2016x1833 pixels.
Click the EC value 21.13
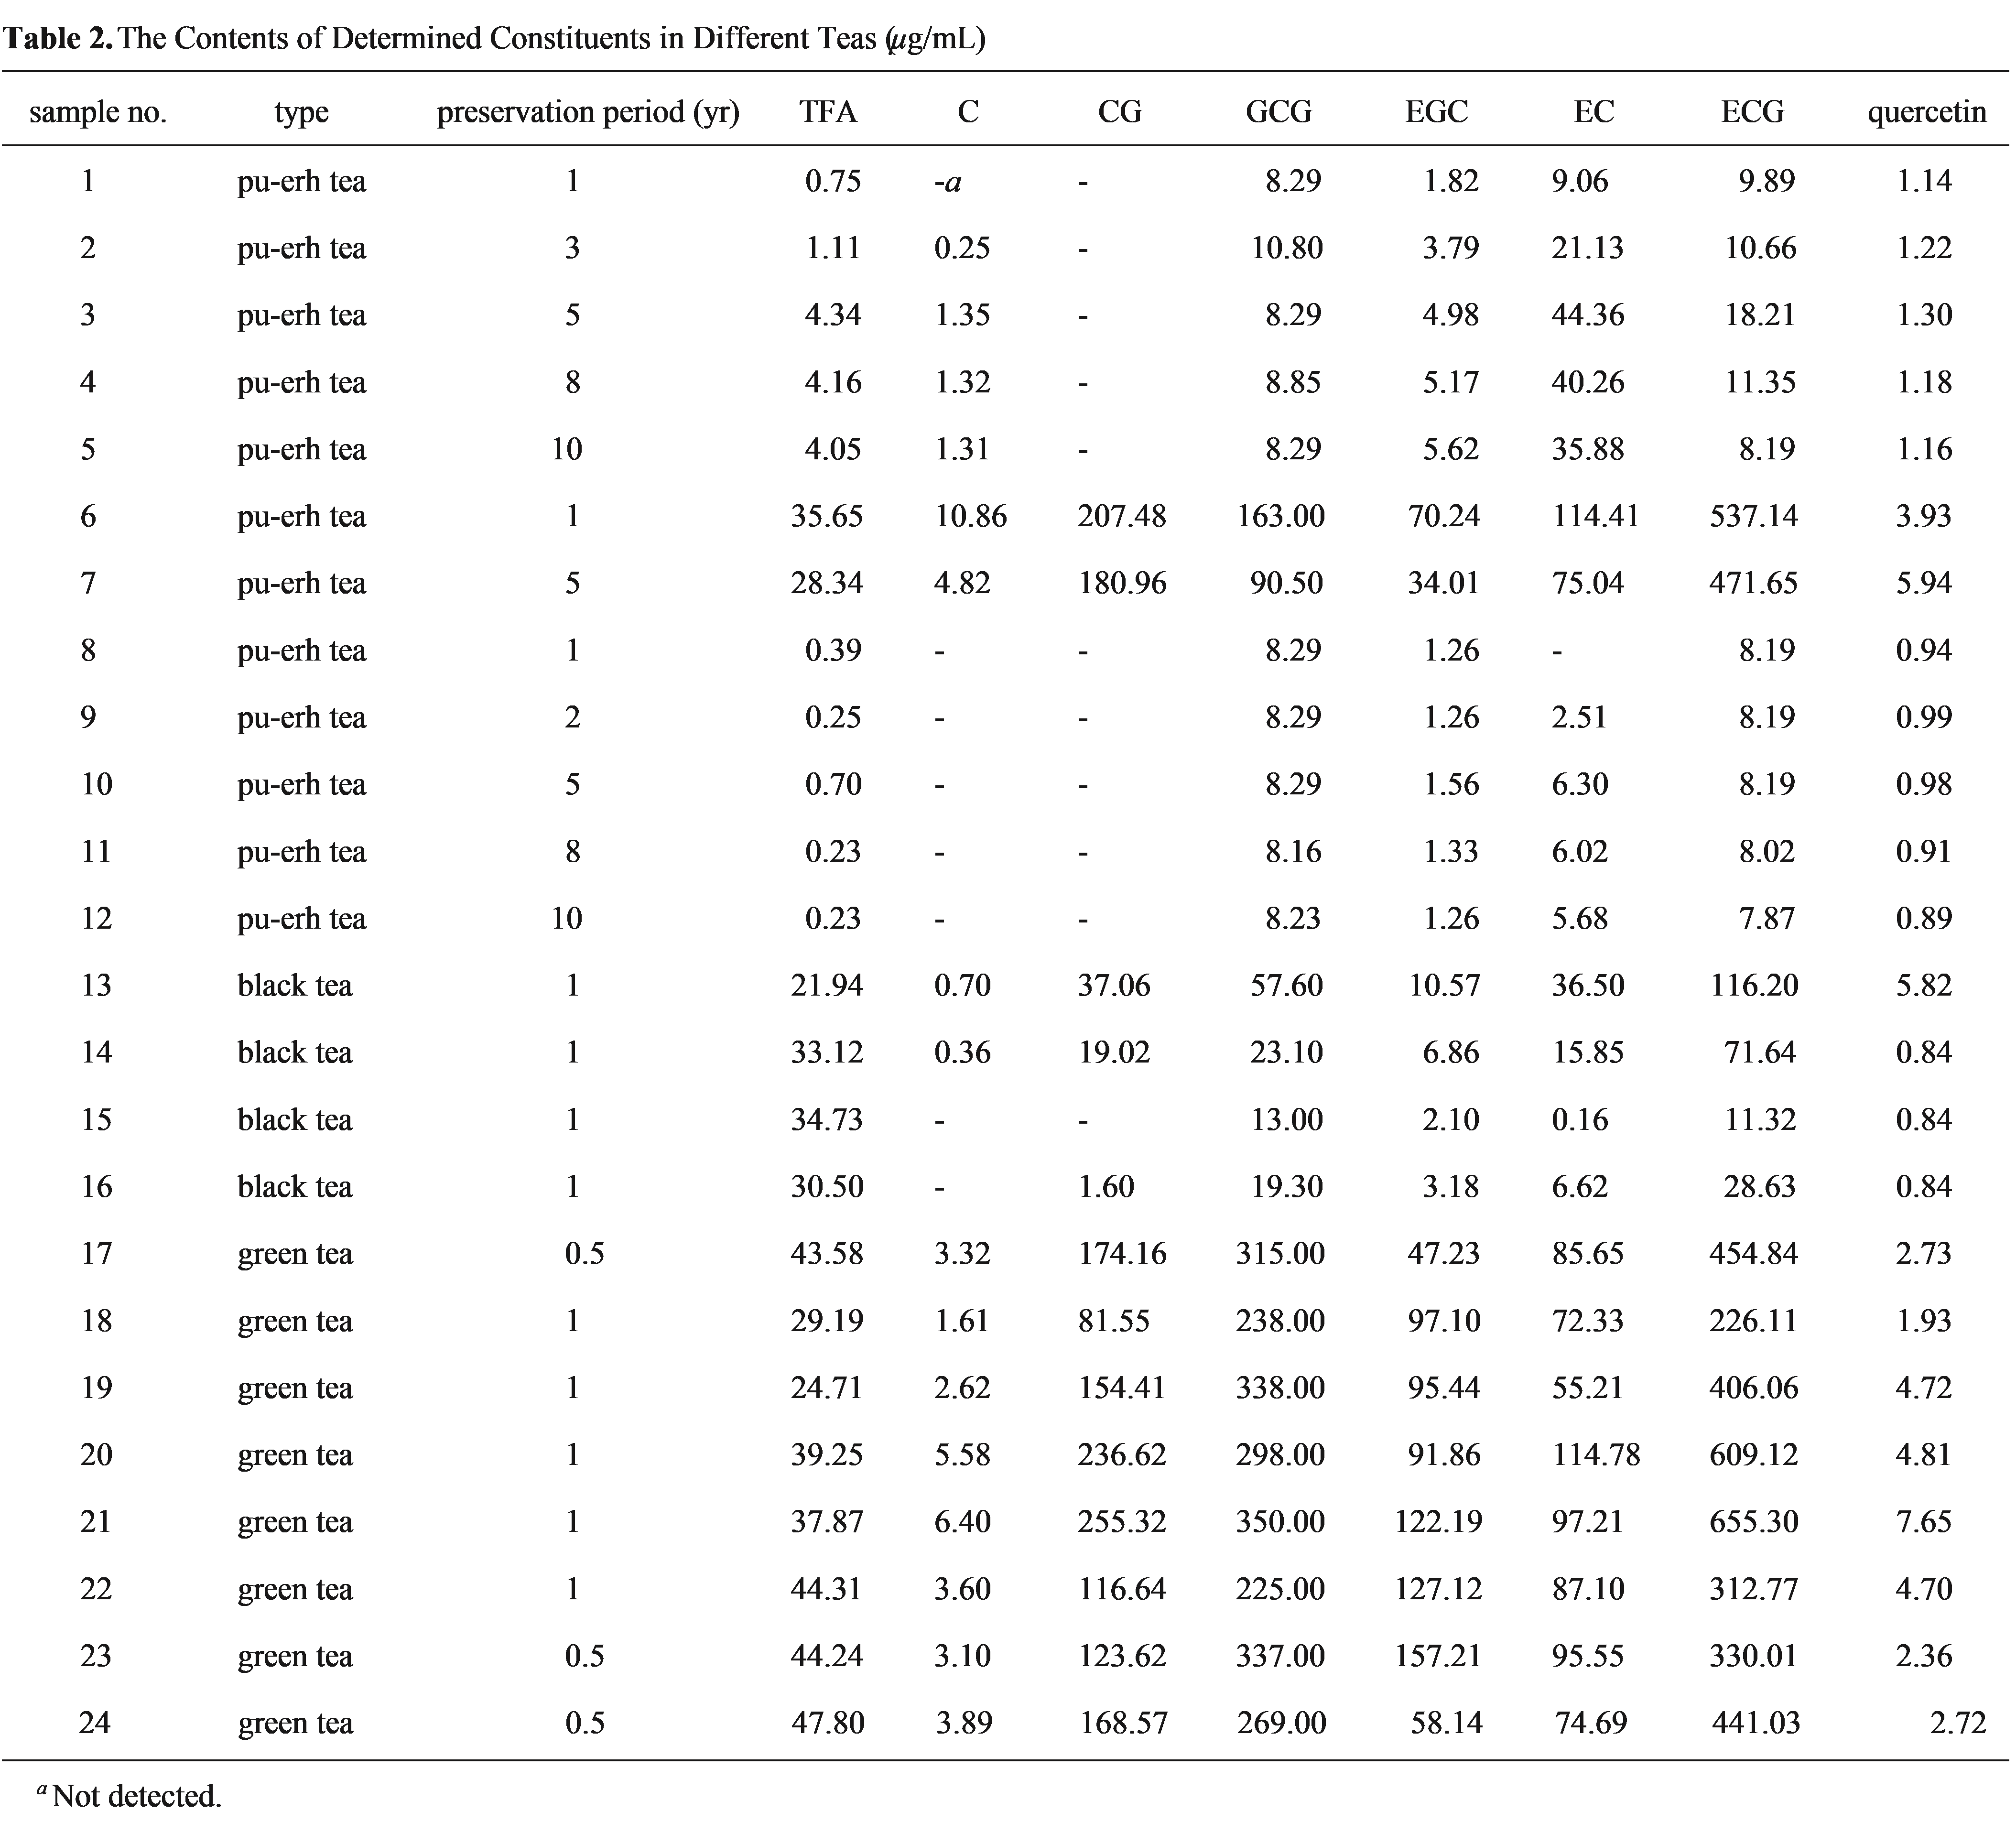1588,248
